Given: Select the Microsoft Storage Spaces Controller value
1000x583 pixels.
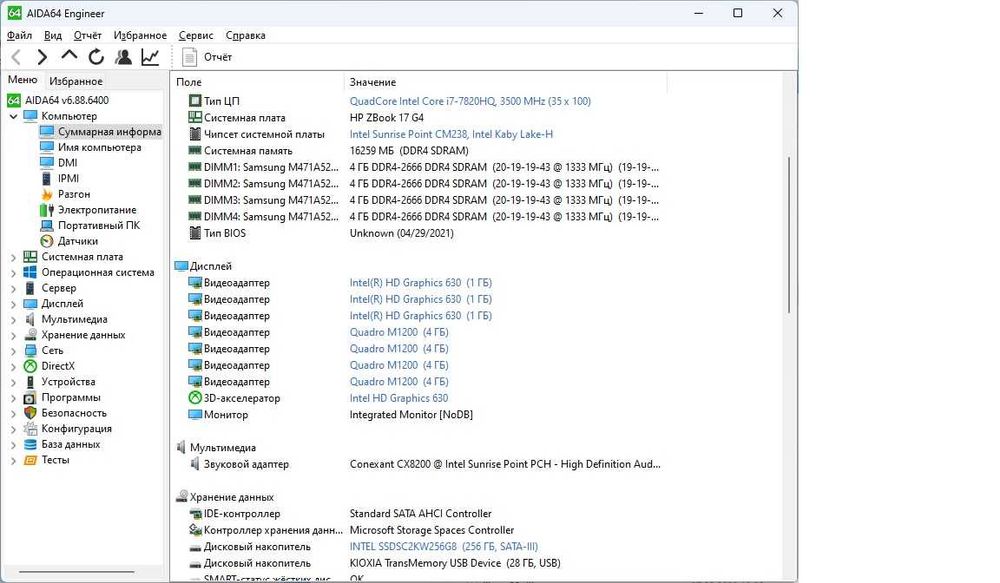Looking at the screenshot, I should click(x=432, y=530).
